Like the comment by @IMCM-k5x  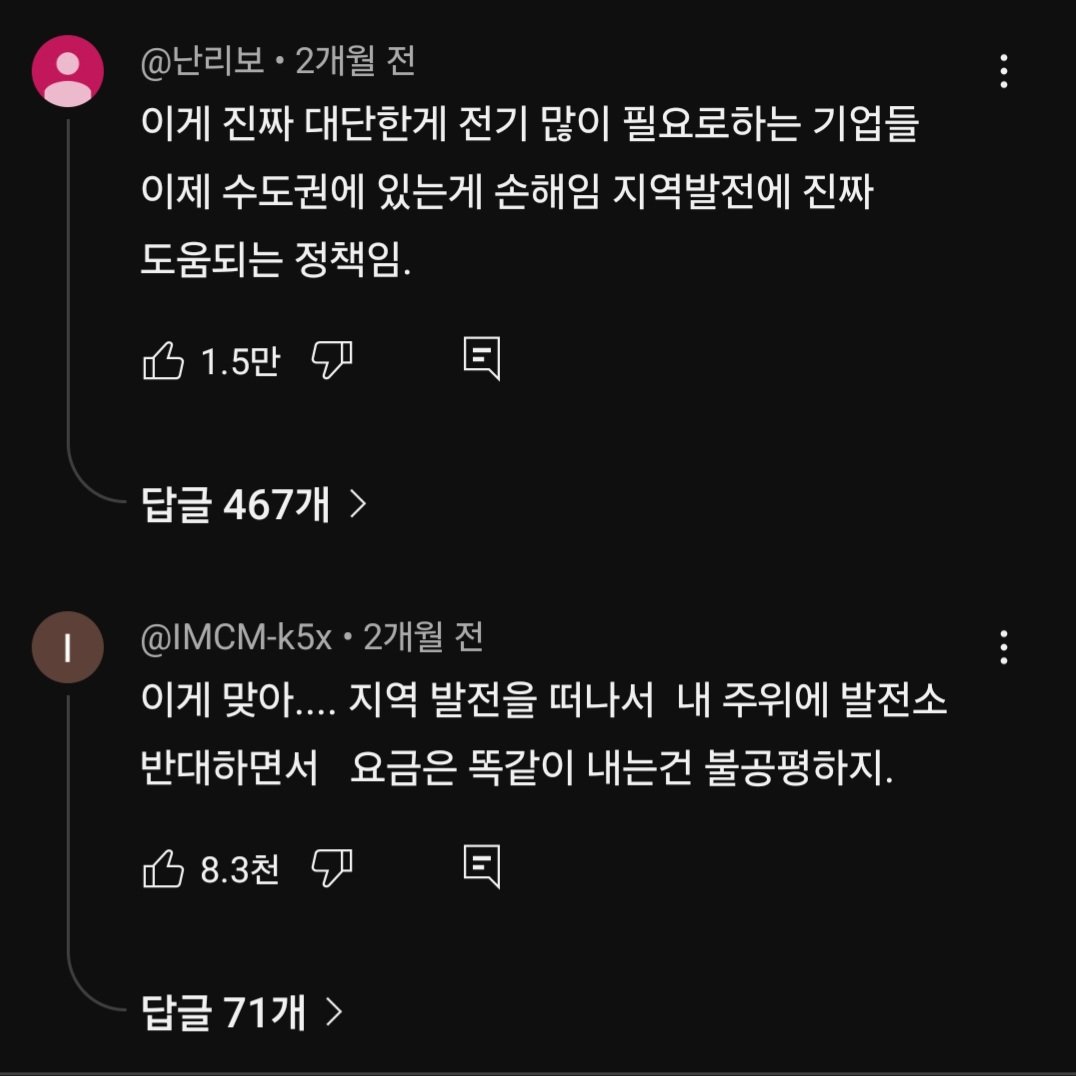pos(164,868)
